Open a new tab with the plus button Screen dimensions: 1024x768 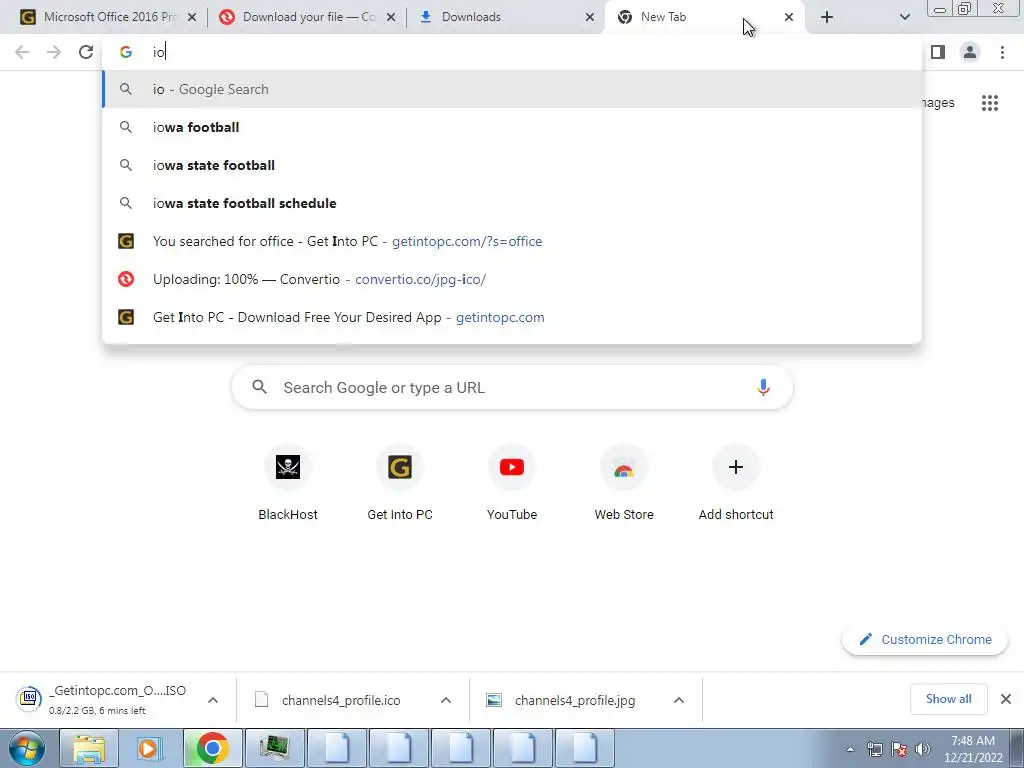coord(827,17)
